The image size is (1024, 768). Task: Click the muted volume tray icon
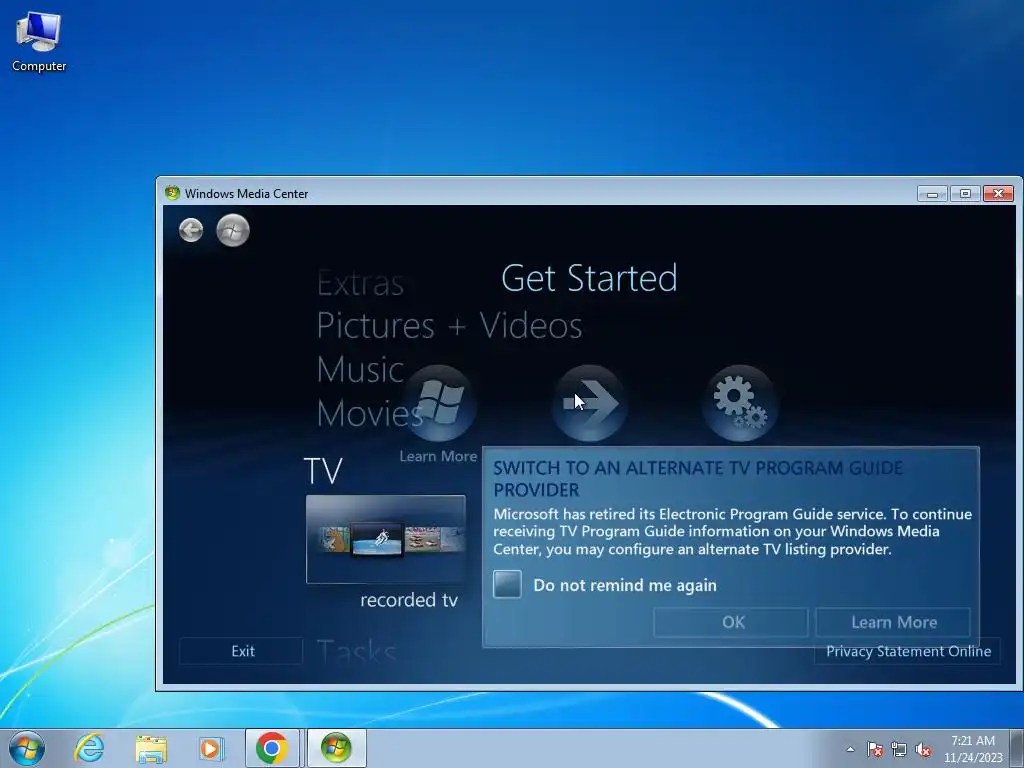click(x=923, y=749)
